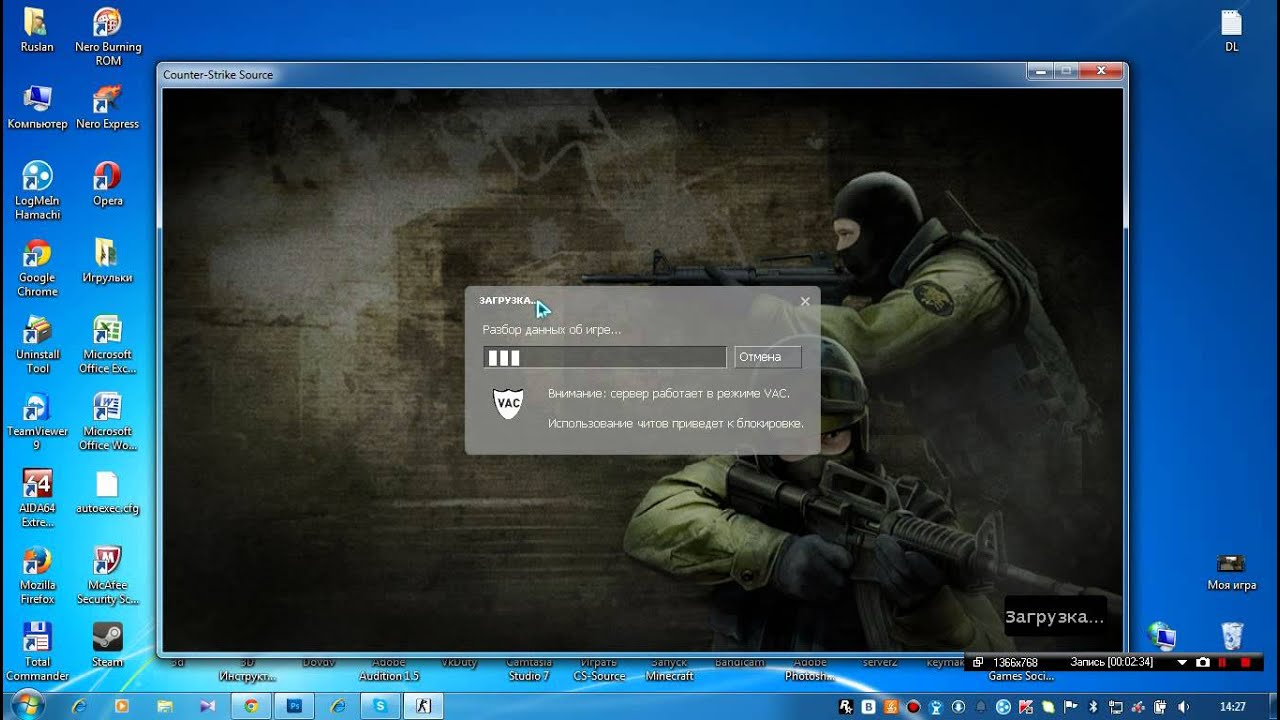Image resolution: width=1280 pixels, height=720 pixels.
Task: Open the Windows Start menu
Action: point(27,705)
